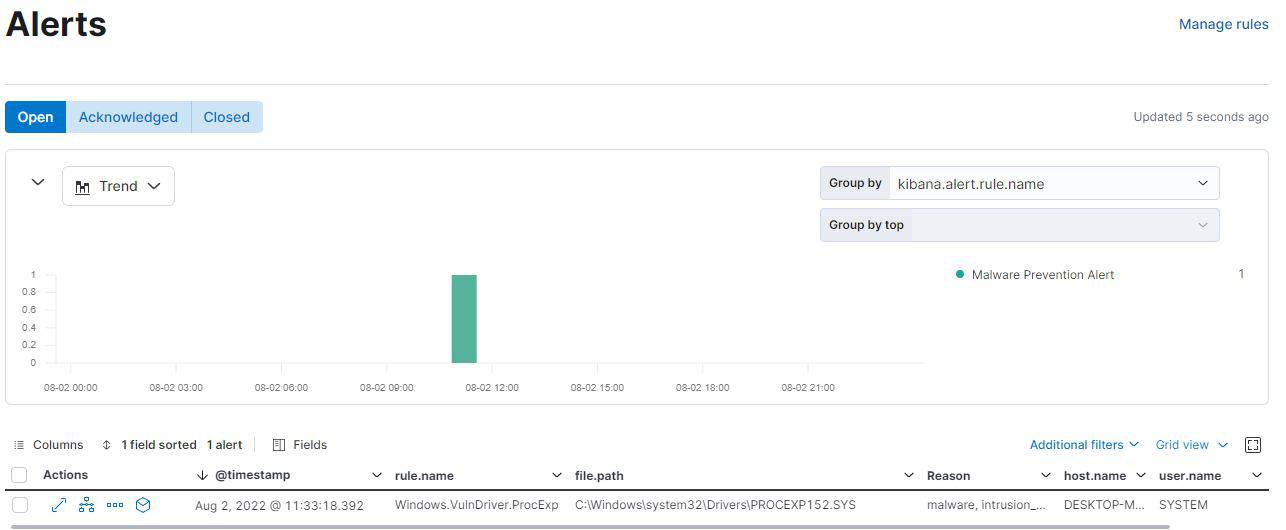Image resolution: width=1286 pixels, height=530 pixels.
Task: Enter full screen mode for the alerts table
Action: pyautogui.click(x=1252, y=445)
